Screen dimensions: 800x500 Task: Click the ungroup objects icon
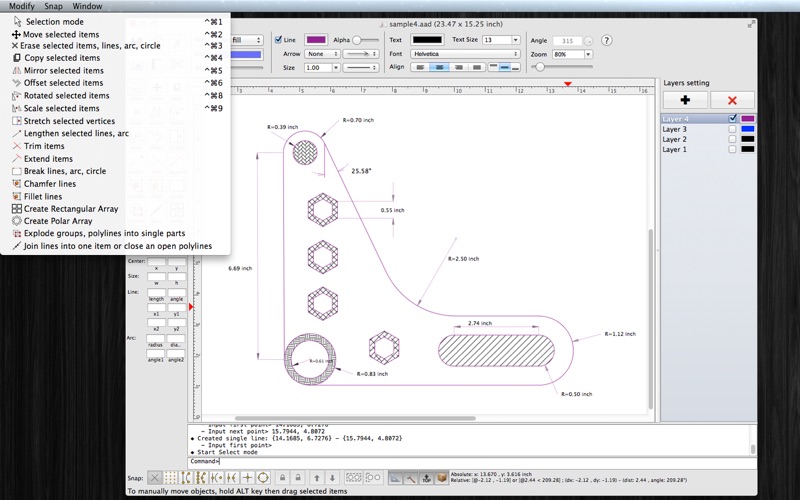click(x=373, y=478)
